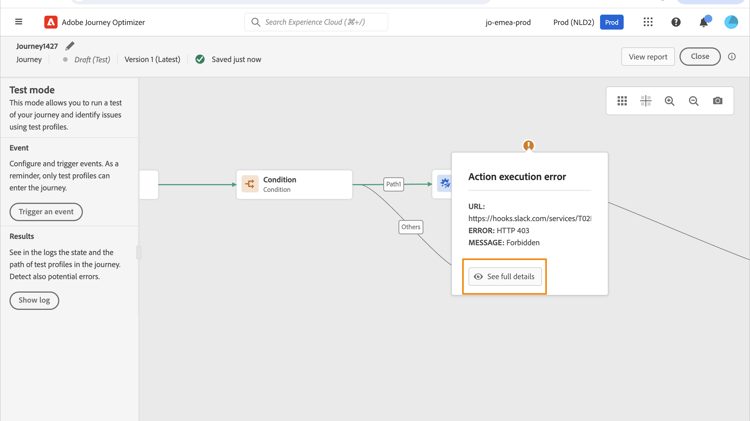Click the Trigger an event button
The image size is (750, 421).
(x=46, y=212)
